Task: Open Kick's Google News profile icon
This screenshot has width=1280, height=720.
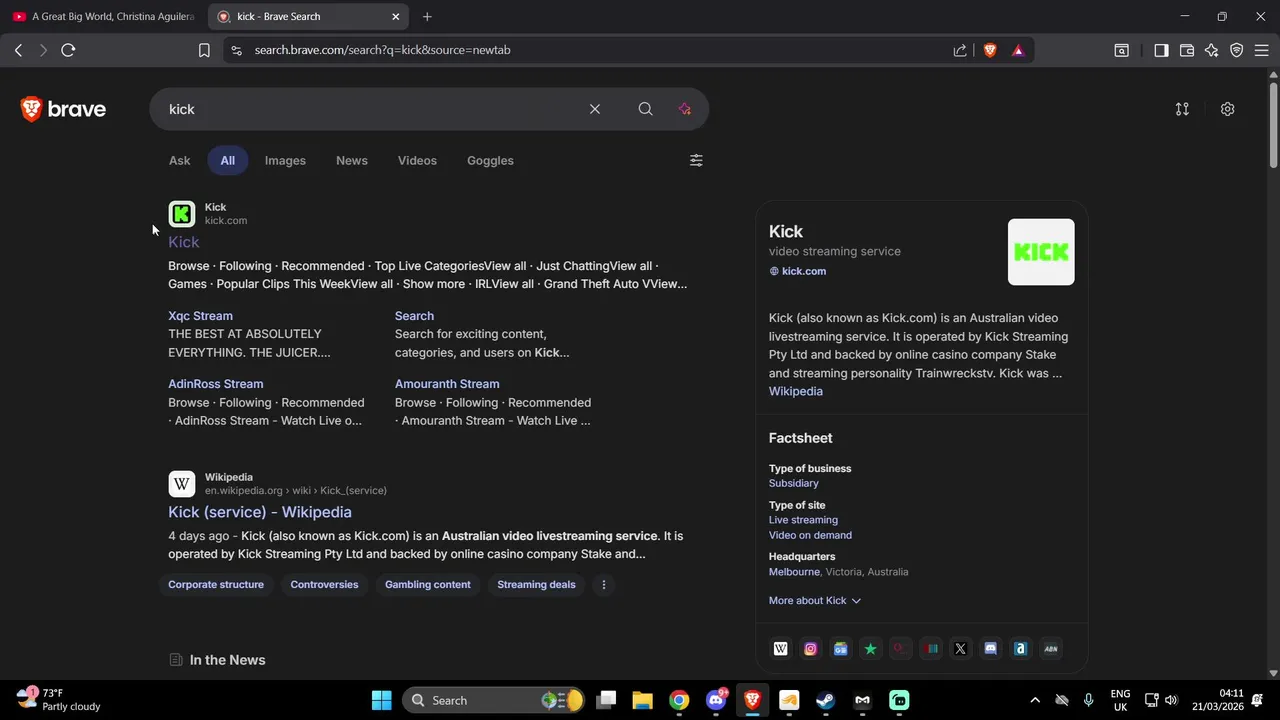Action: [x=841, y=649]
